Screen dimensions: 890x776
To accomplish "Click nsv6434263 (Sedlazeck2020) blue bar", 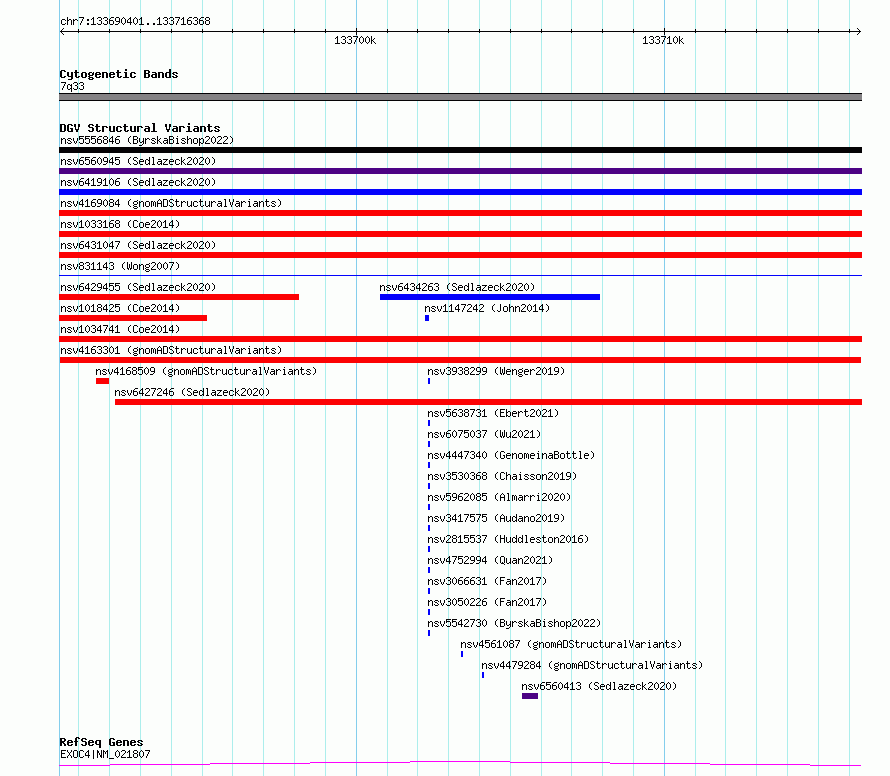I will tap(490, 297).
